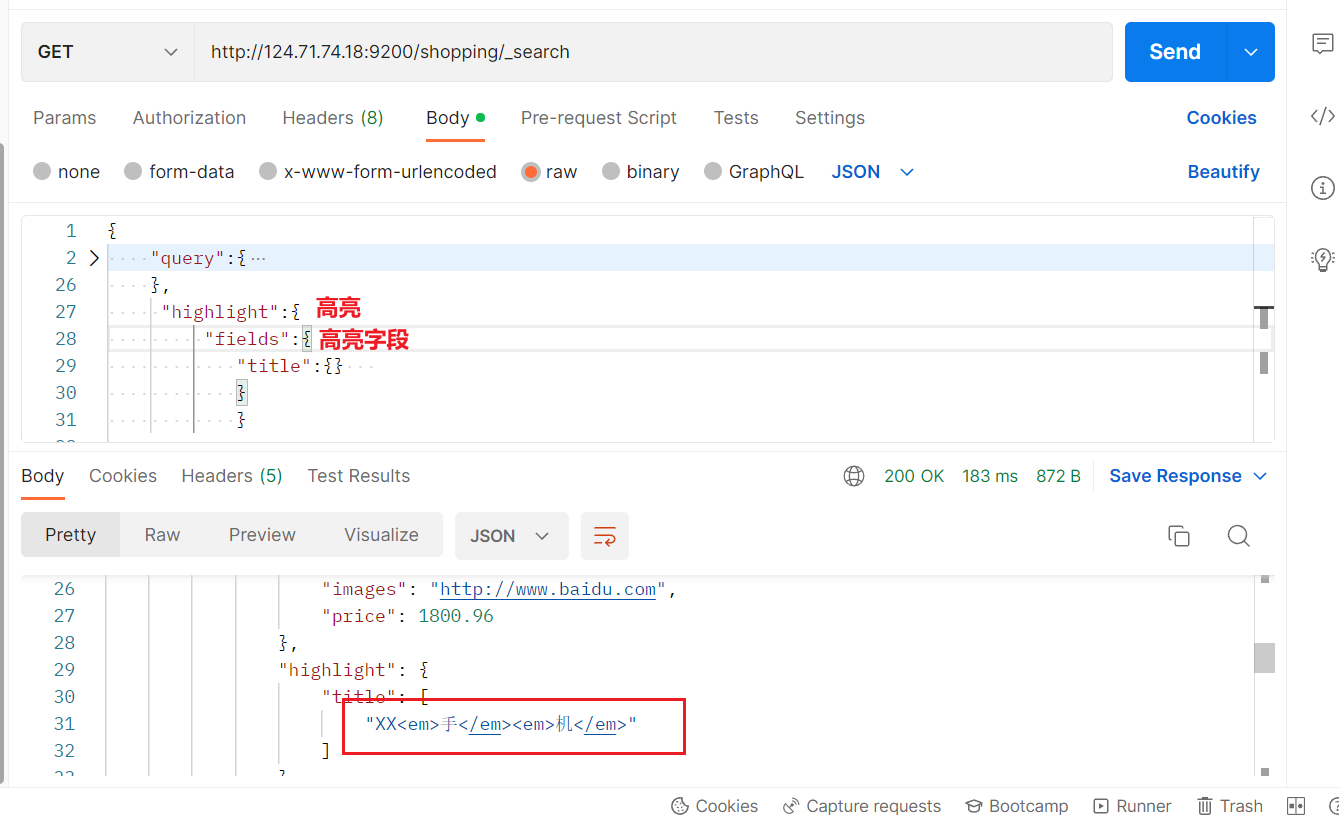Expand the Save Response dropdown
The image size is (1339, 815).
tap(1259, 476)
